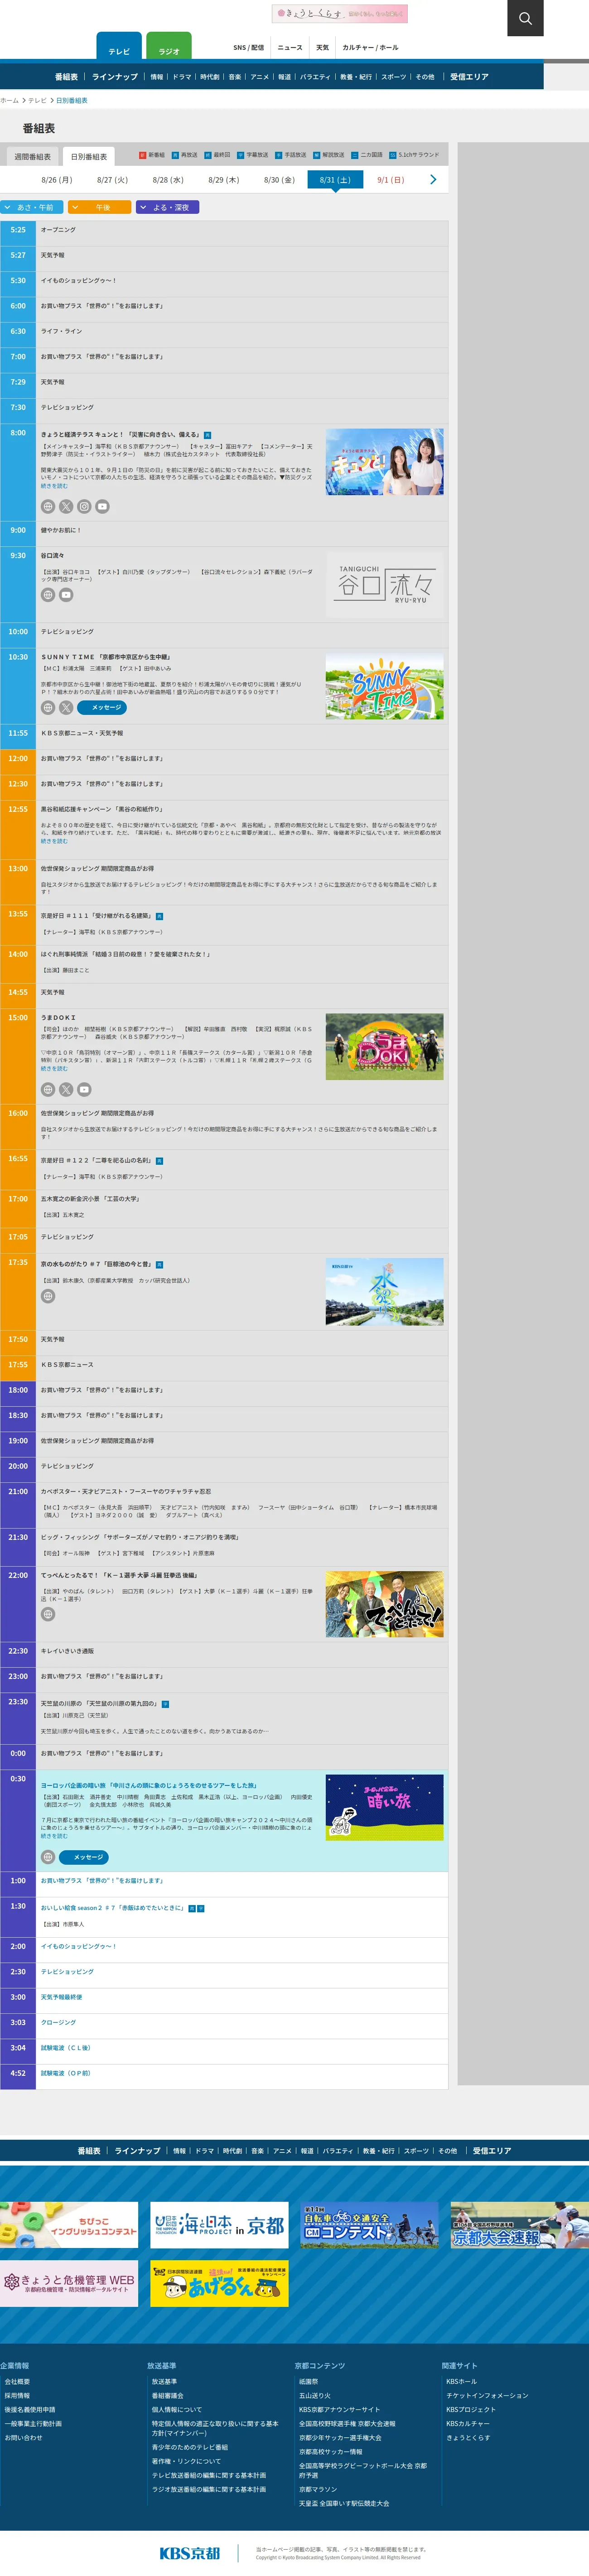Switch to the テレビ tab
Image resolution: width=589 pixels, height=2576 pixels.
pos(119,47)
